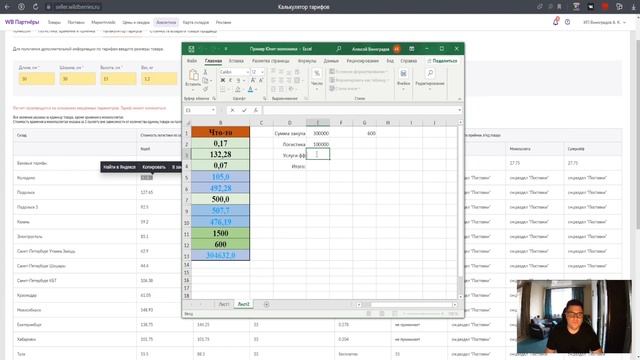Open Цены и скидки in the WB menu
This screenshot has width=640, height=360.
(x=136, y=22)
